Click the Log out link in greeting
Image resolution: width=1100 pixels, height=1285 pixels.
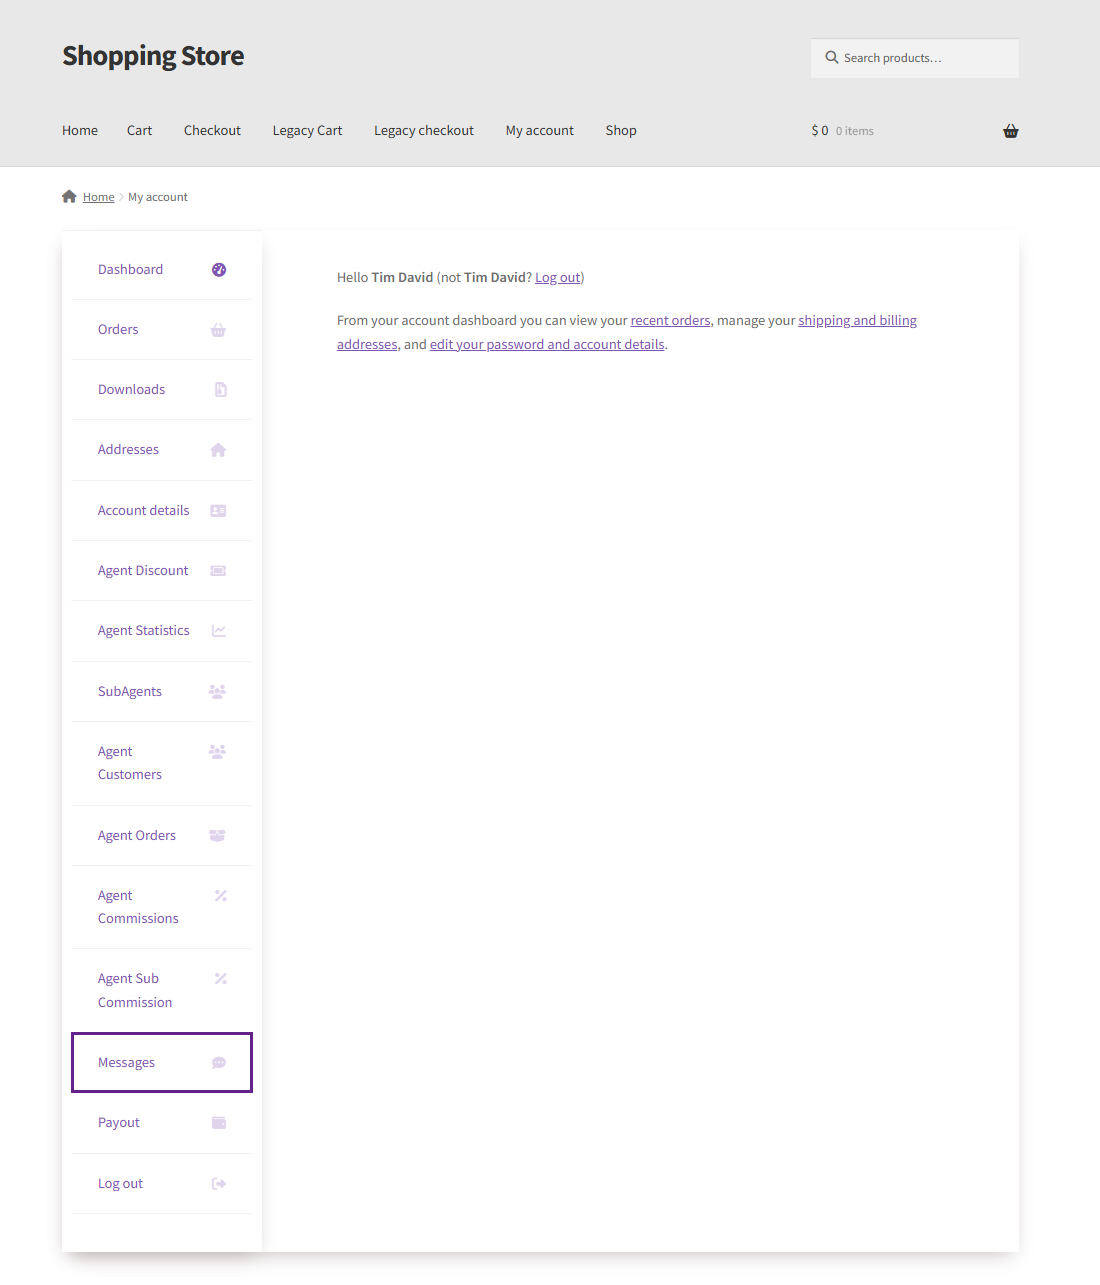(x=557, y=277)
